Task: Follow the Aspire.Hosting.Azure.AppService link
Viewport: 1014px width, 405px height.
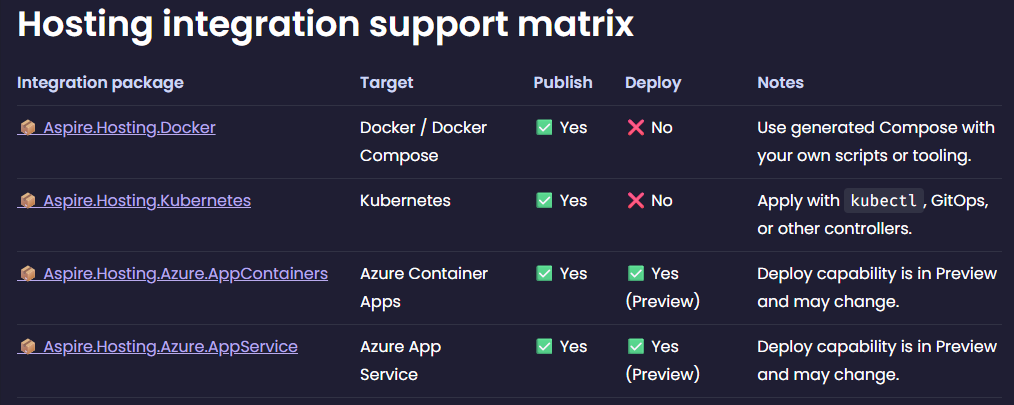Action: (170, 347)
